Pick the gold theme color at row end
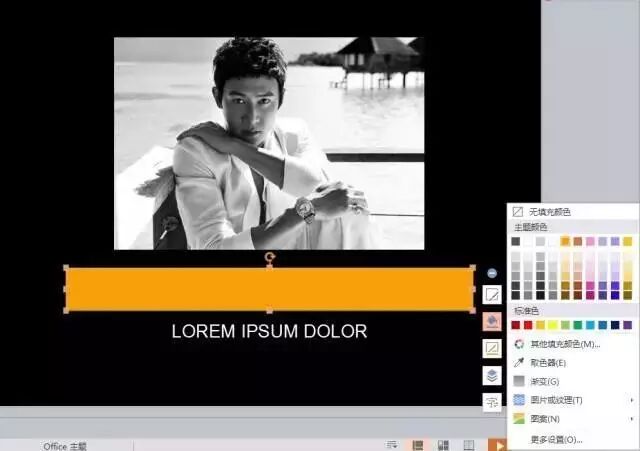 [628, 242]
